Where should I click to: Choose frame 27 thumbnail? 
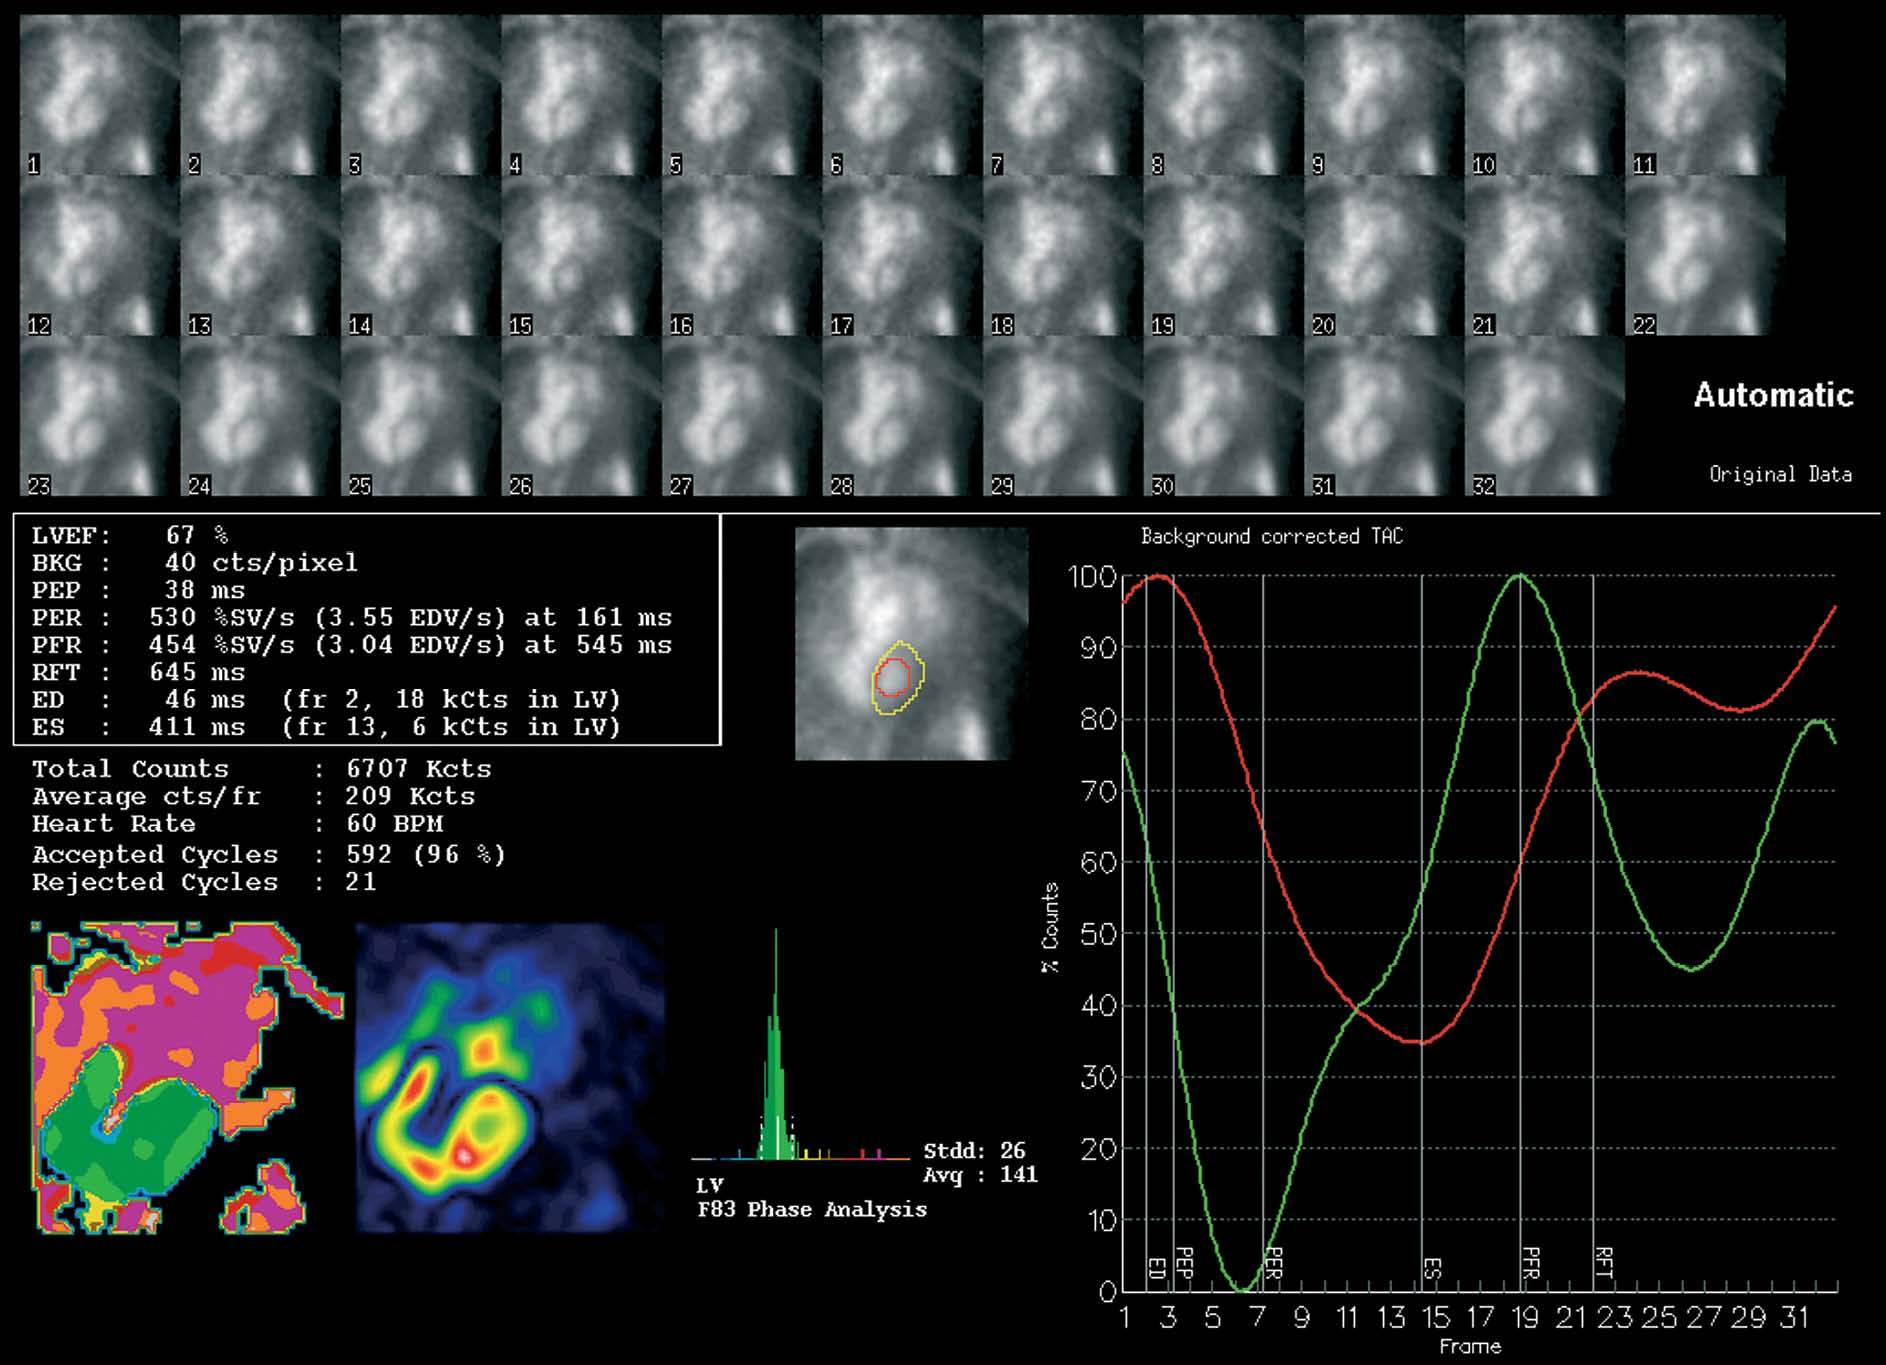(x=740, y=417)
